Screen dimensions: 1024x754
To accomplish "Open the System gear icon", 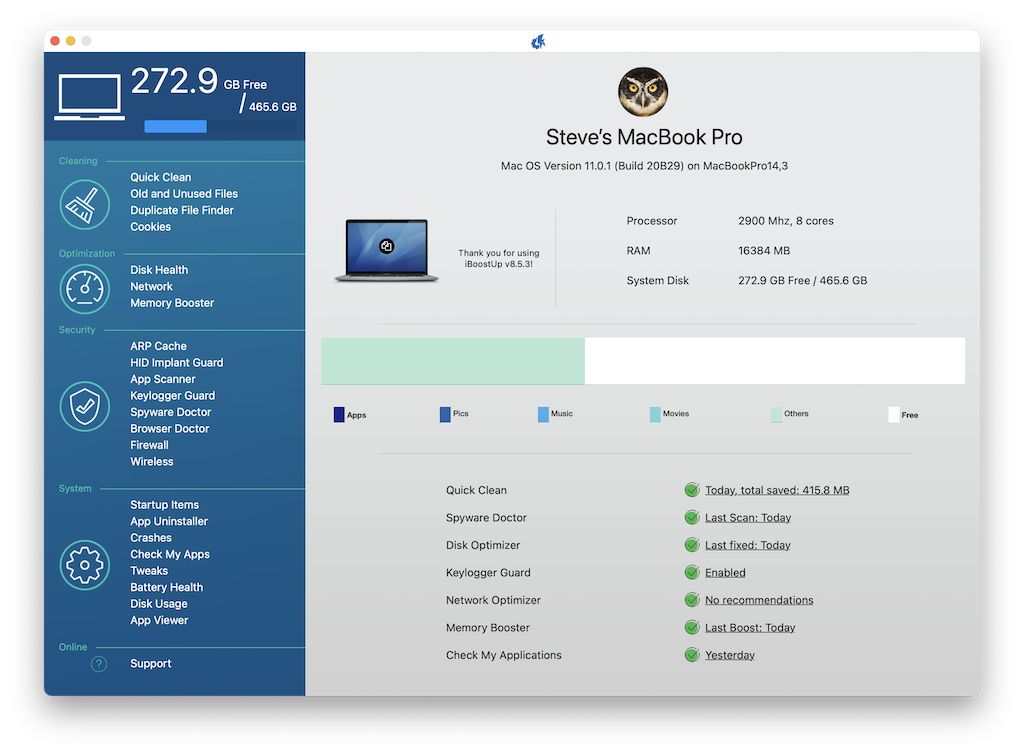I will (84, 565).
